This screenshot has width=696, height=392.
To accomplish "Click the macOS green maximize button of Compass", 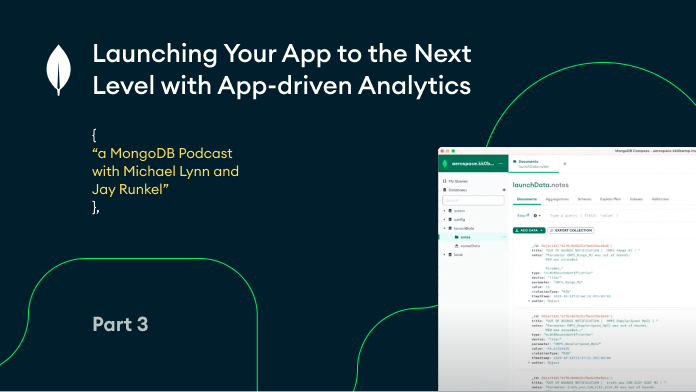I will (x=453, y=151).
